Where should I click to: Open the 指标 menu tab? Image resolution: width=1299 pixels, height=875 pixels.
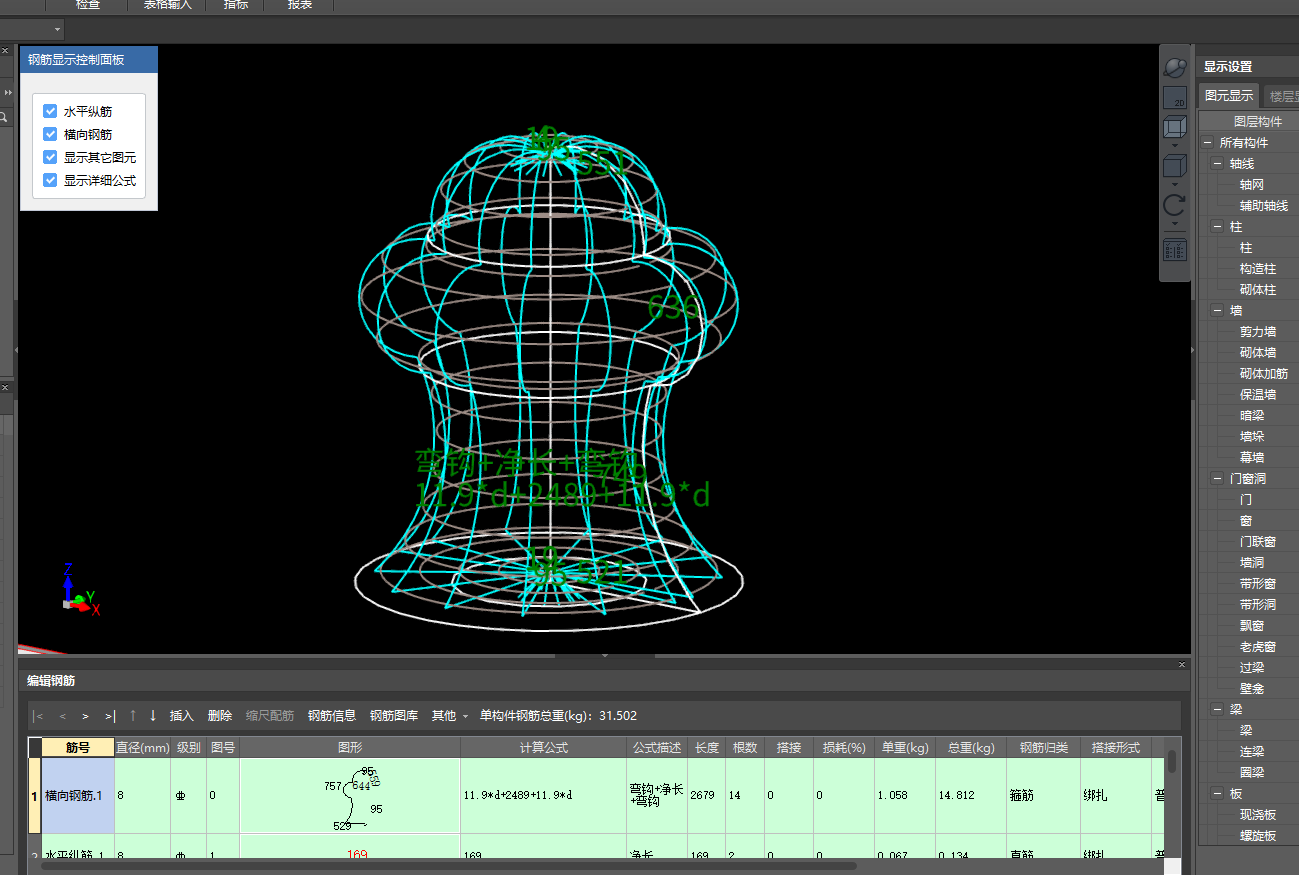[x=236, y=5]
